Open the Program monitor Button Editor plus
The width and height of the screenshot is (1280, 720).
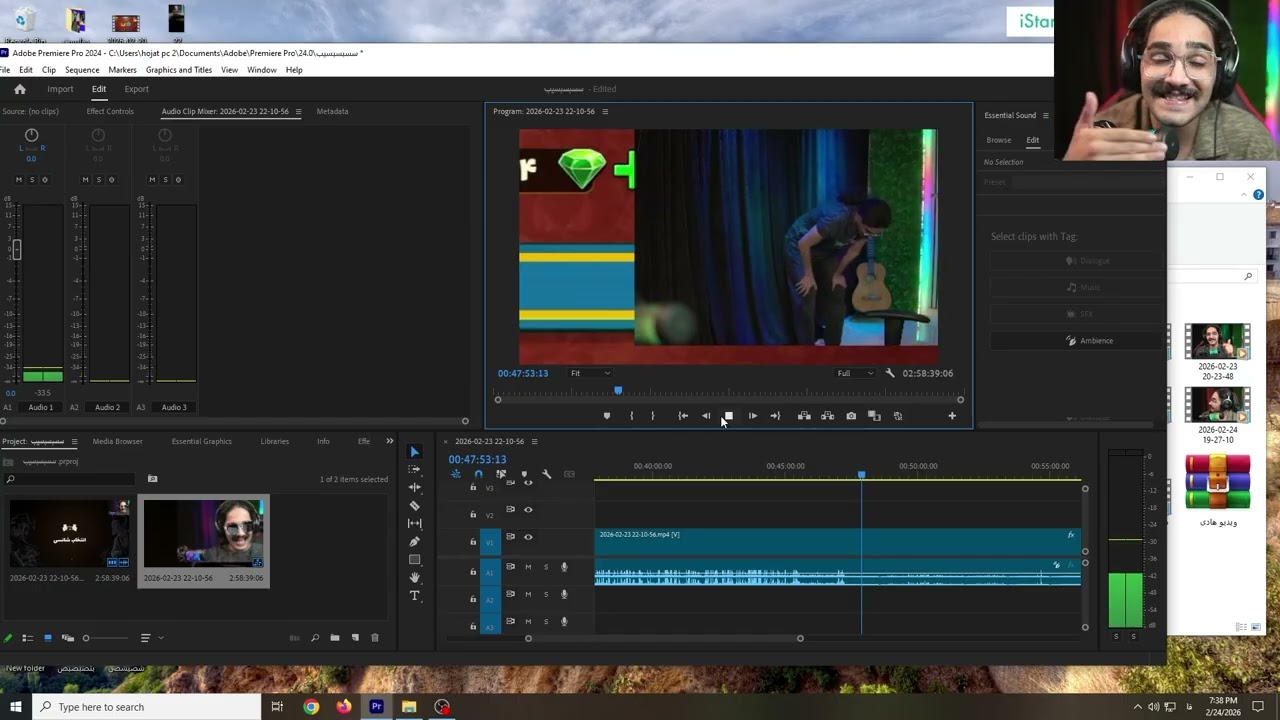pyautogui.click(x=952, y=416)
